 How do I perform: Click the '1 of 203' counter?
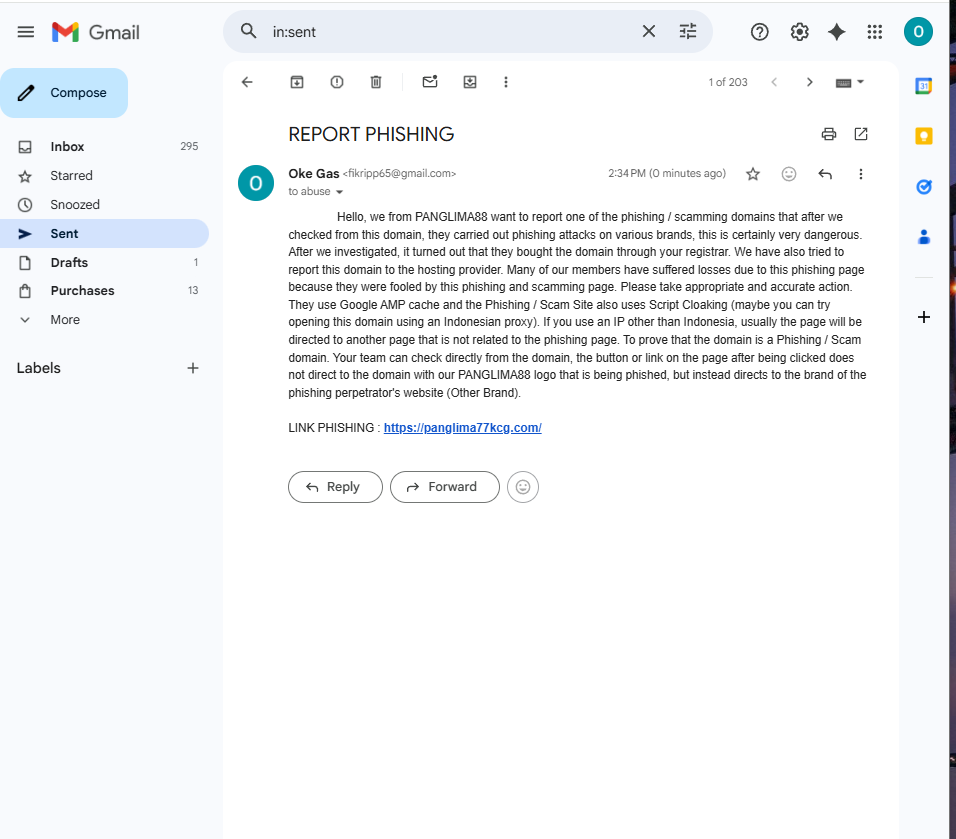pos(727,82)
